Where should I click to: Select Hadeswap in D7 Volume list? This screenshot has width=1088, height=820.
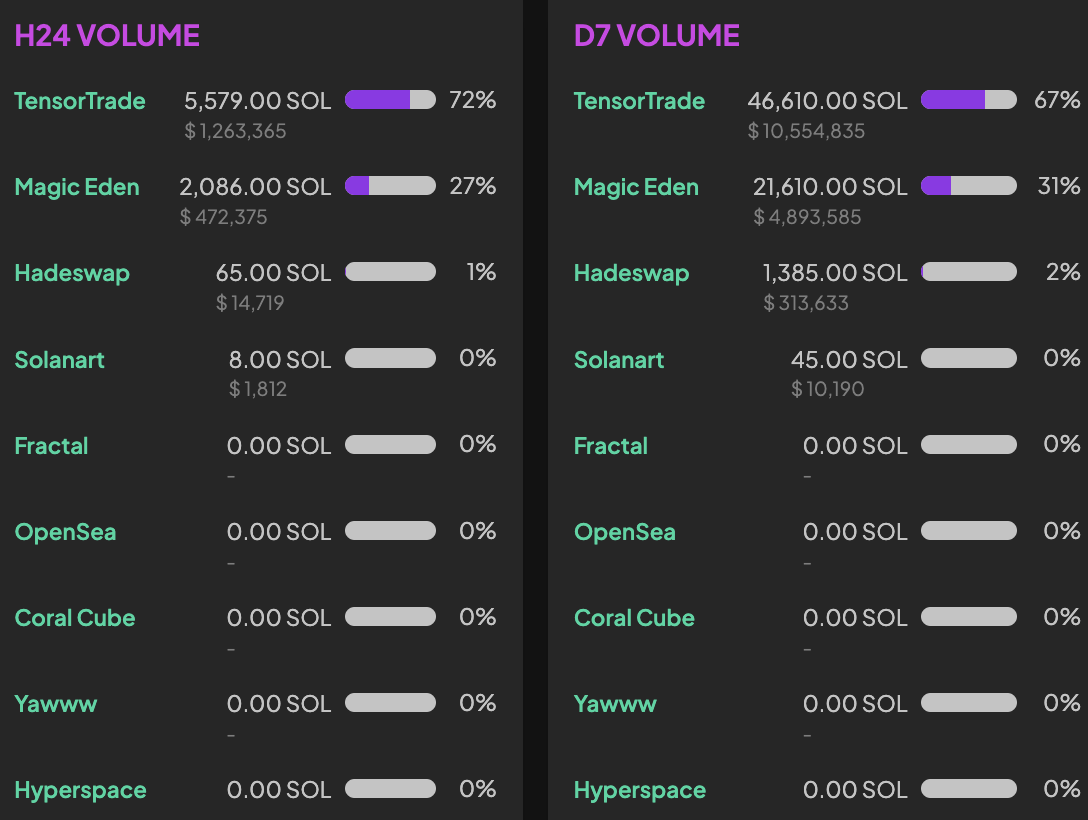(631, 273)
